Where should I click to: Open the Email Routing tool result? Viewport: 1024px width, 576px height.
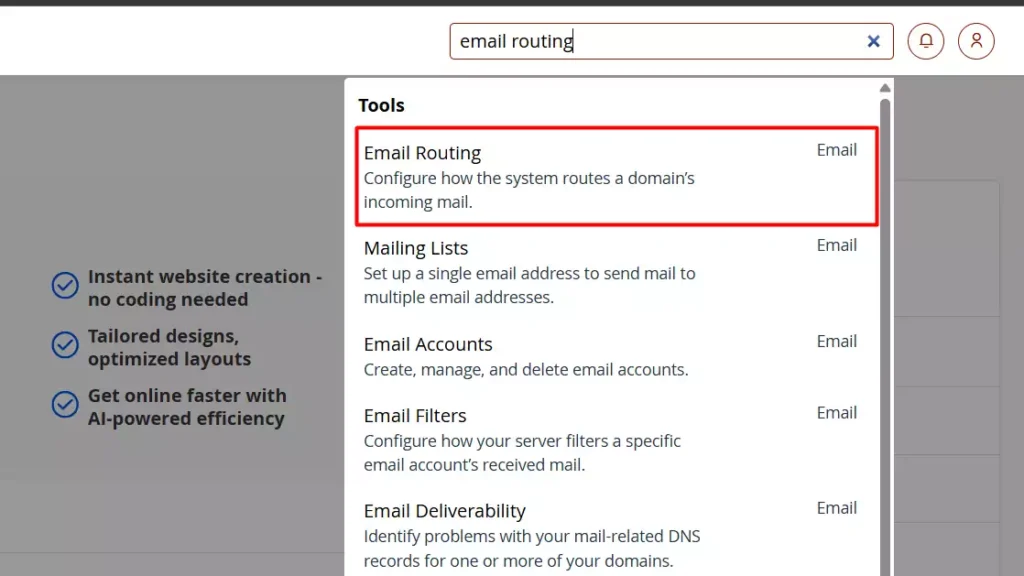[x=616, y=176]
